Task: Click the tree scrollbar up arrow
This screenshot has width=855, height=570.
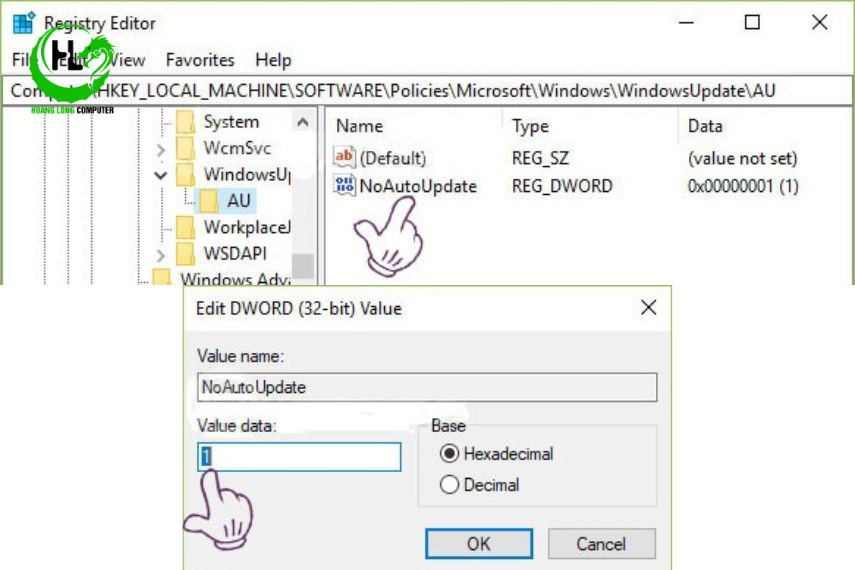Action: click(x=303, y=122)
